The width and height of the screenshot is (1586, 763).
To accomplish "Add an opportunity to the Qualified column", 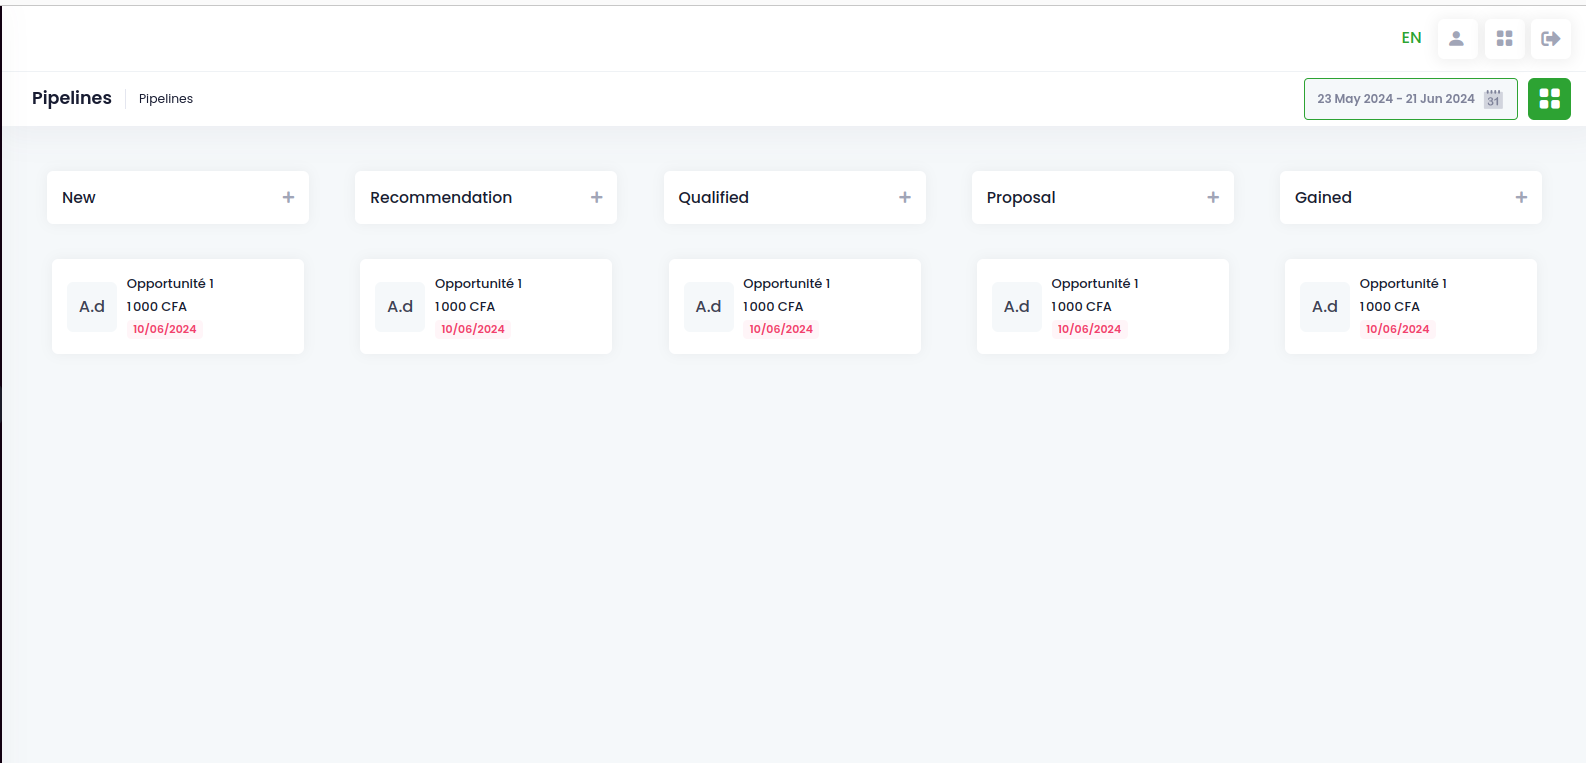I will (905, 198).
